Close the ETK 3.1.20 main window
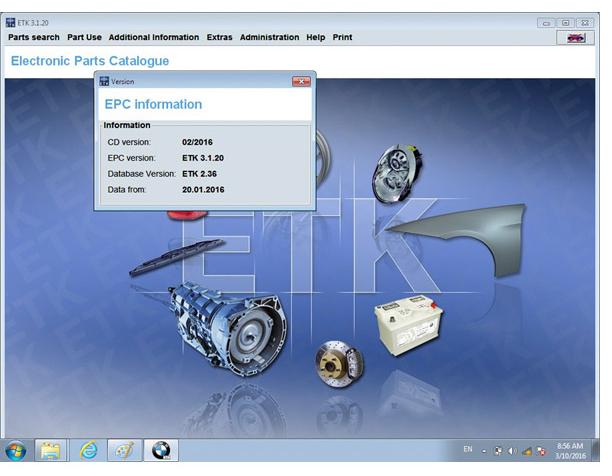Image resolution: width=612 pixels, height=476 pixels. tap(585, 23)
